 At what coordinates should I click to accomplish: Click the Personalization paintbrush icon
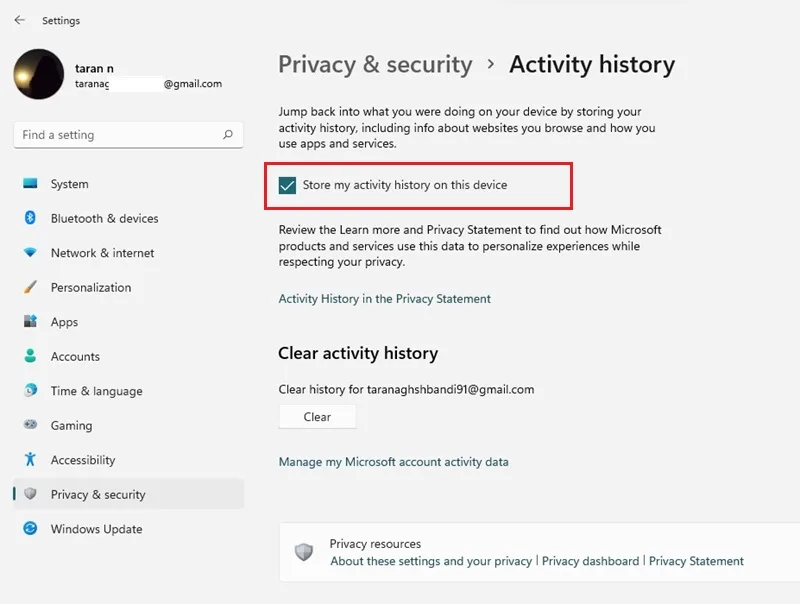[x=30, y=287]
